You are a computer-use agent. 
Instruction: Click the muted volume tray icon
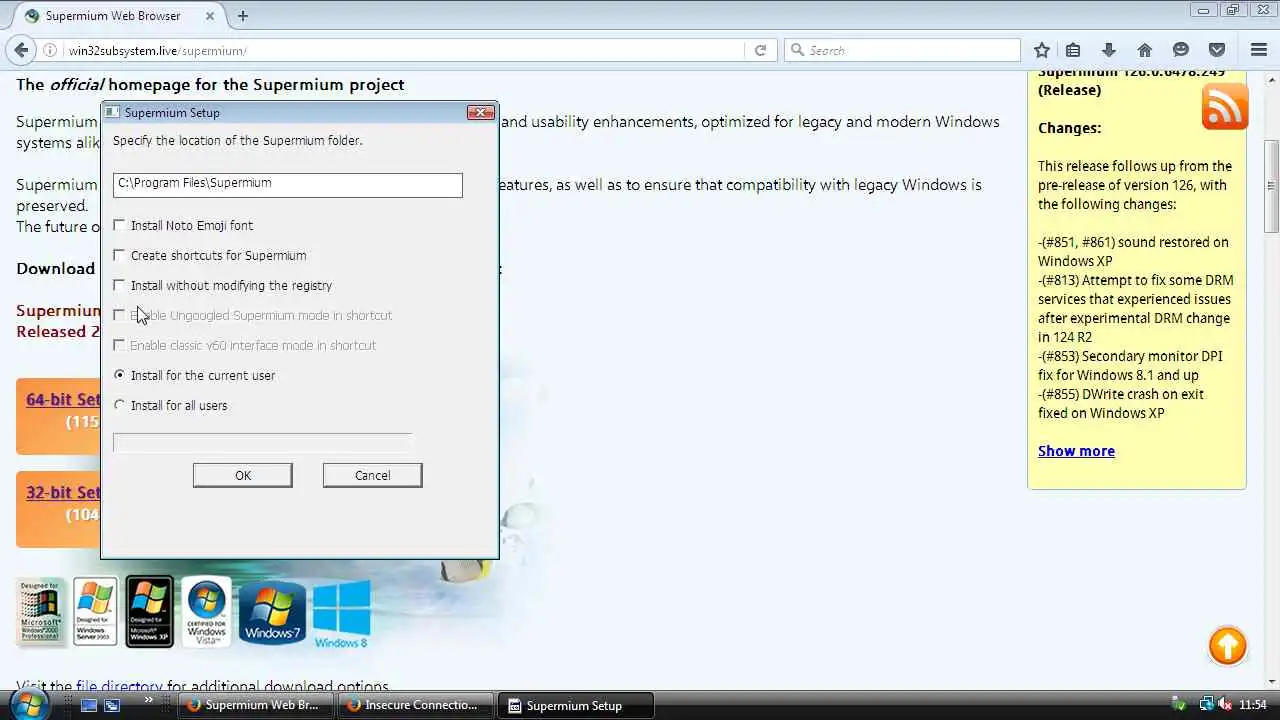click(x=1225, y=705)
